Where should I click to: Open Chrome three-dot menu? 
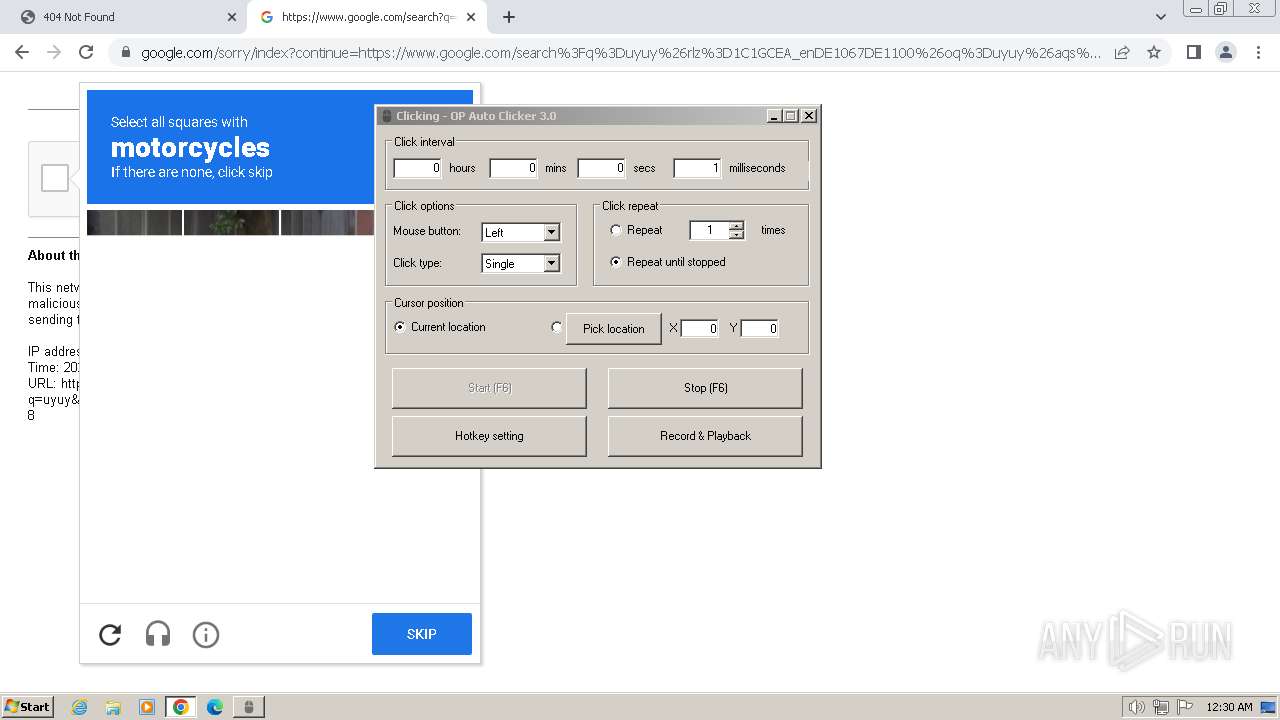pos(1258,52)
